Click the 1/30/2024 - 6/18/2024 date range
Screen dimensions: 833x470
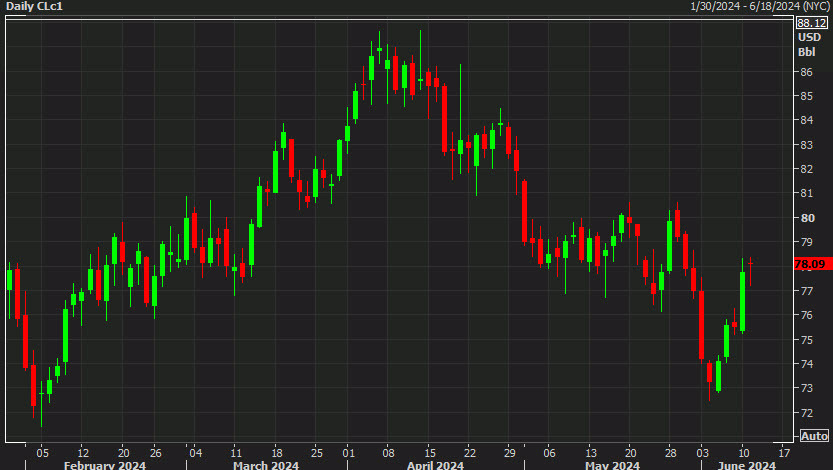(760, 6)
